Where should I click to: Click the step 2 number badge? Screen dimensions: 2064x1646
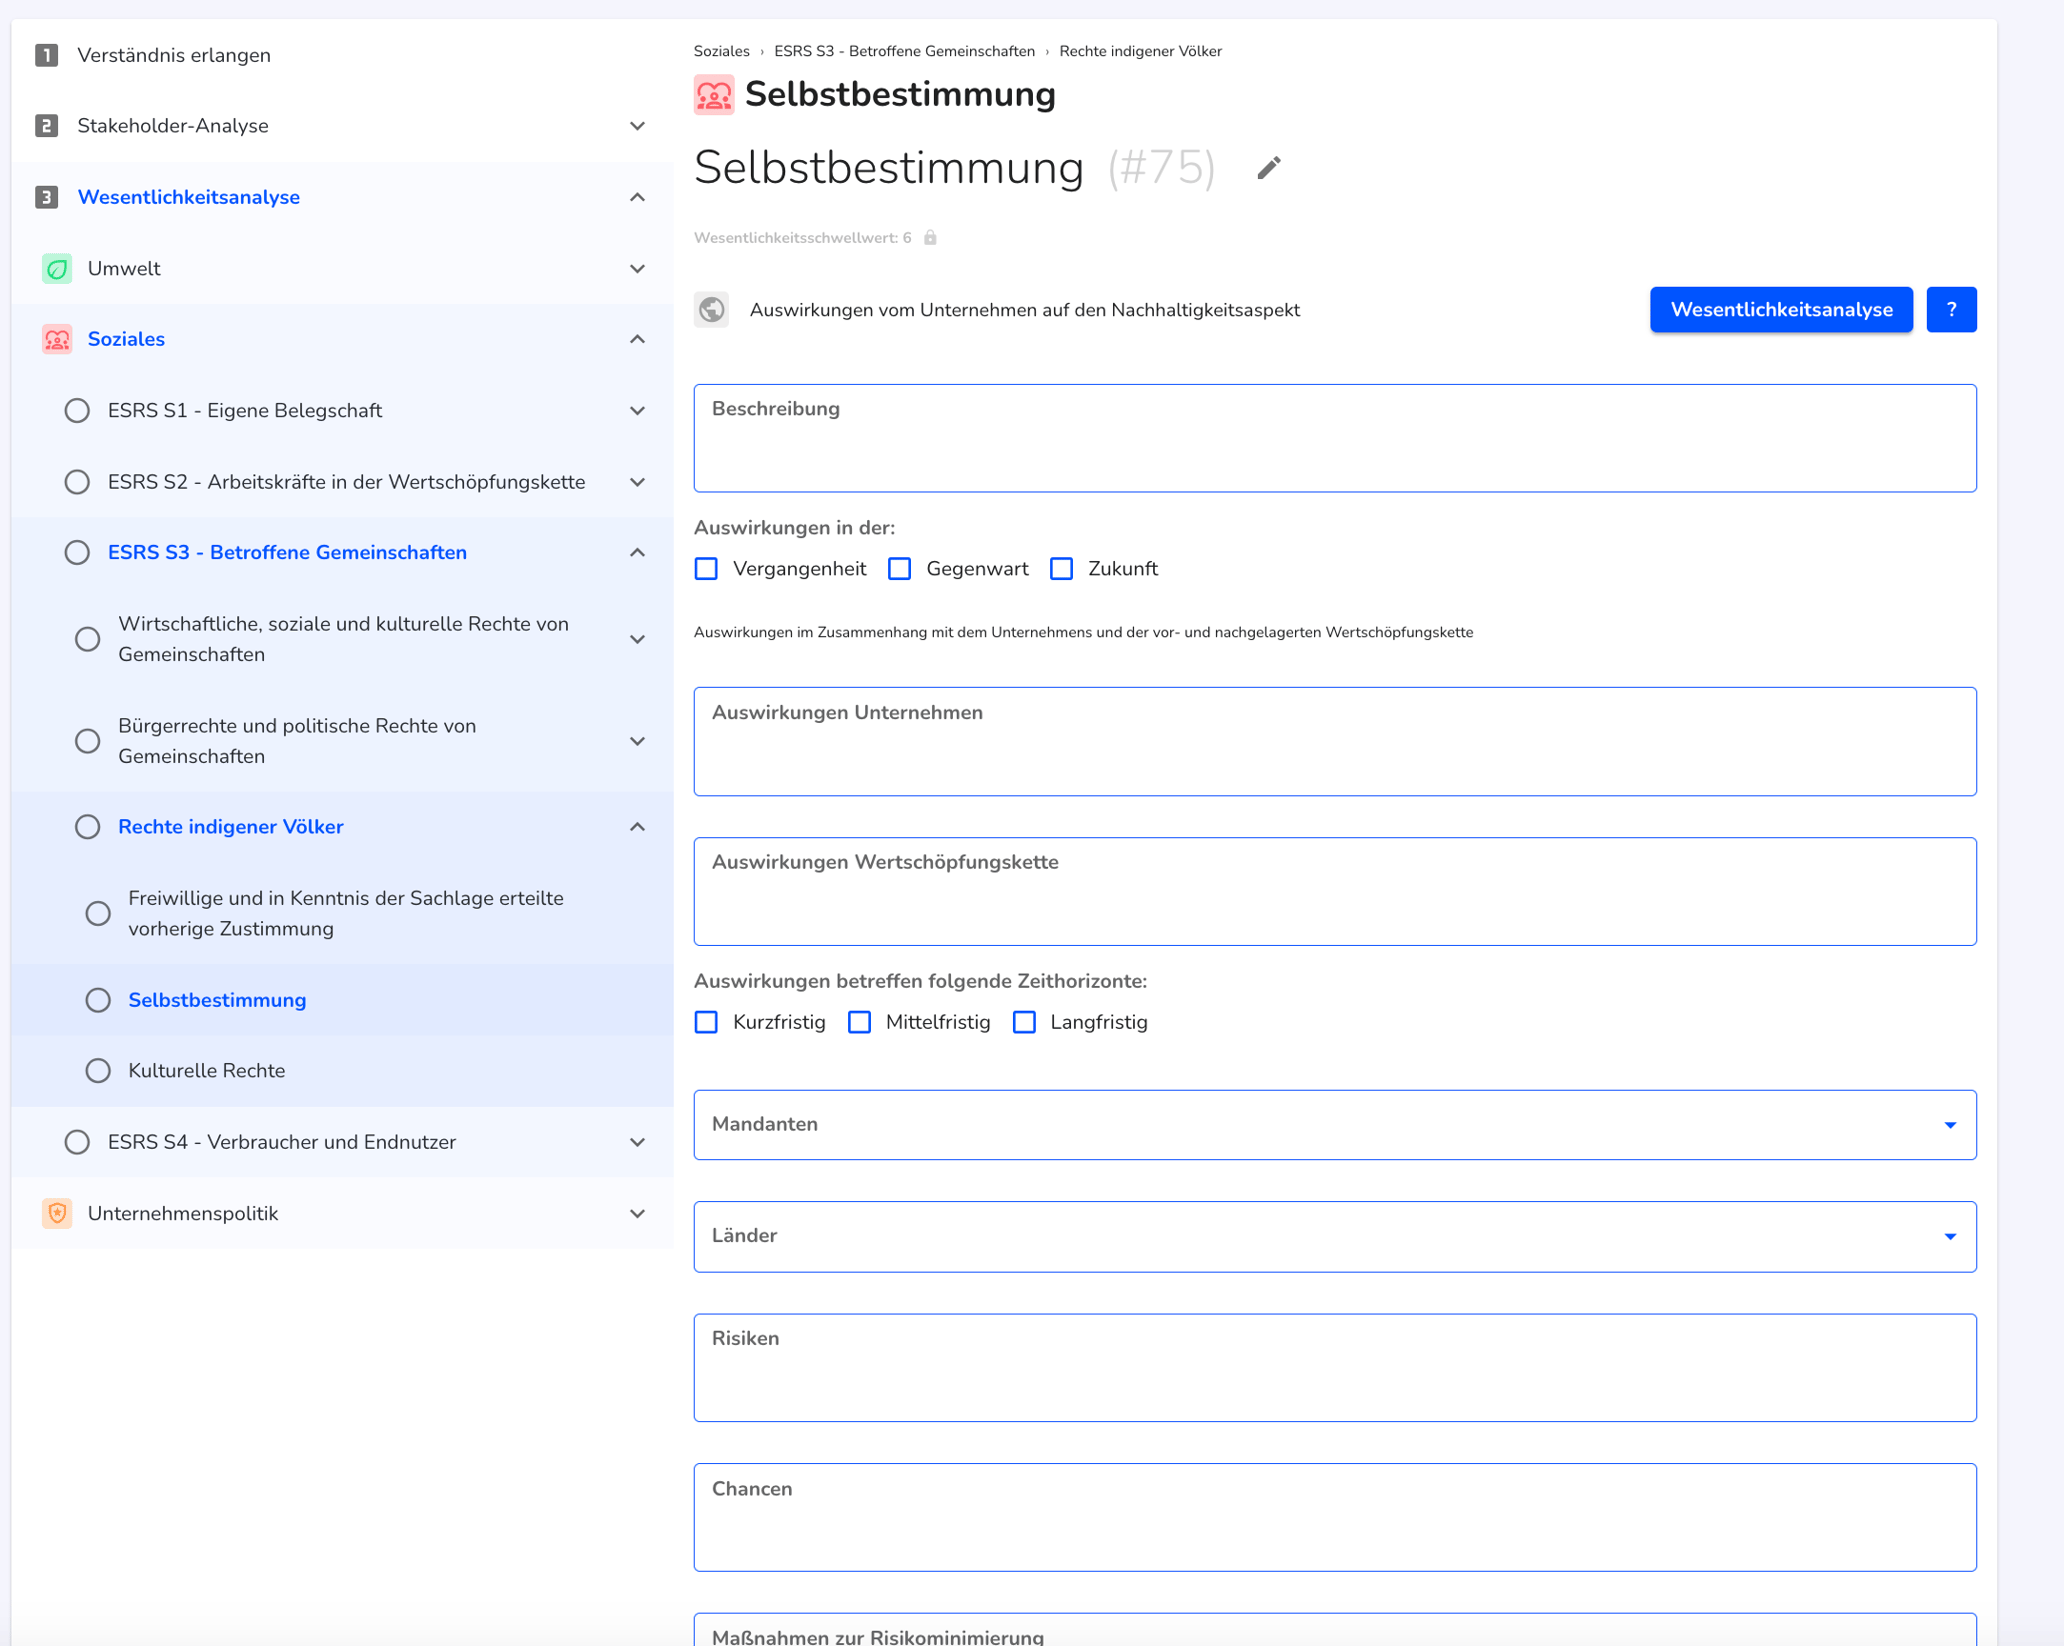tap(46, 126)
